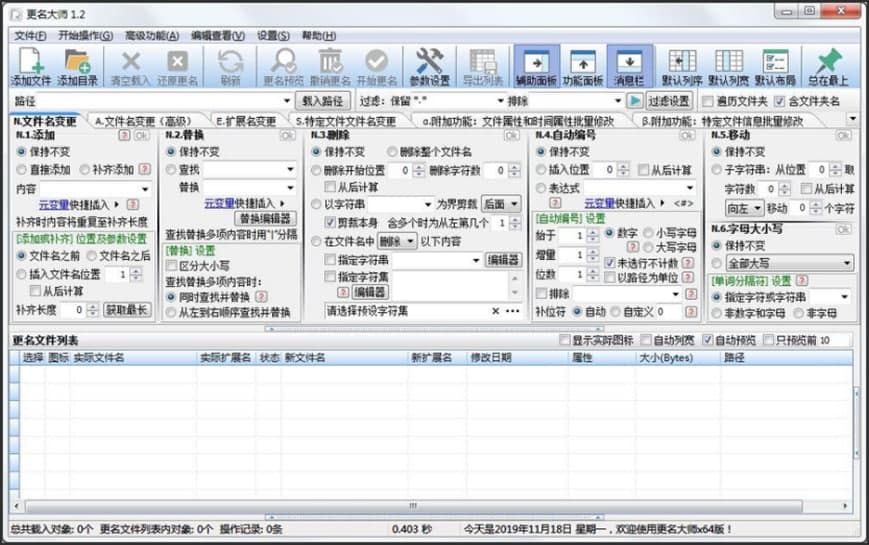Open the 设置(S) menu
869x545 pixels.
pos(273,36)
